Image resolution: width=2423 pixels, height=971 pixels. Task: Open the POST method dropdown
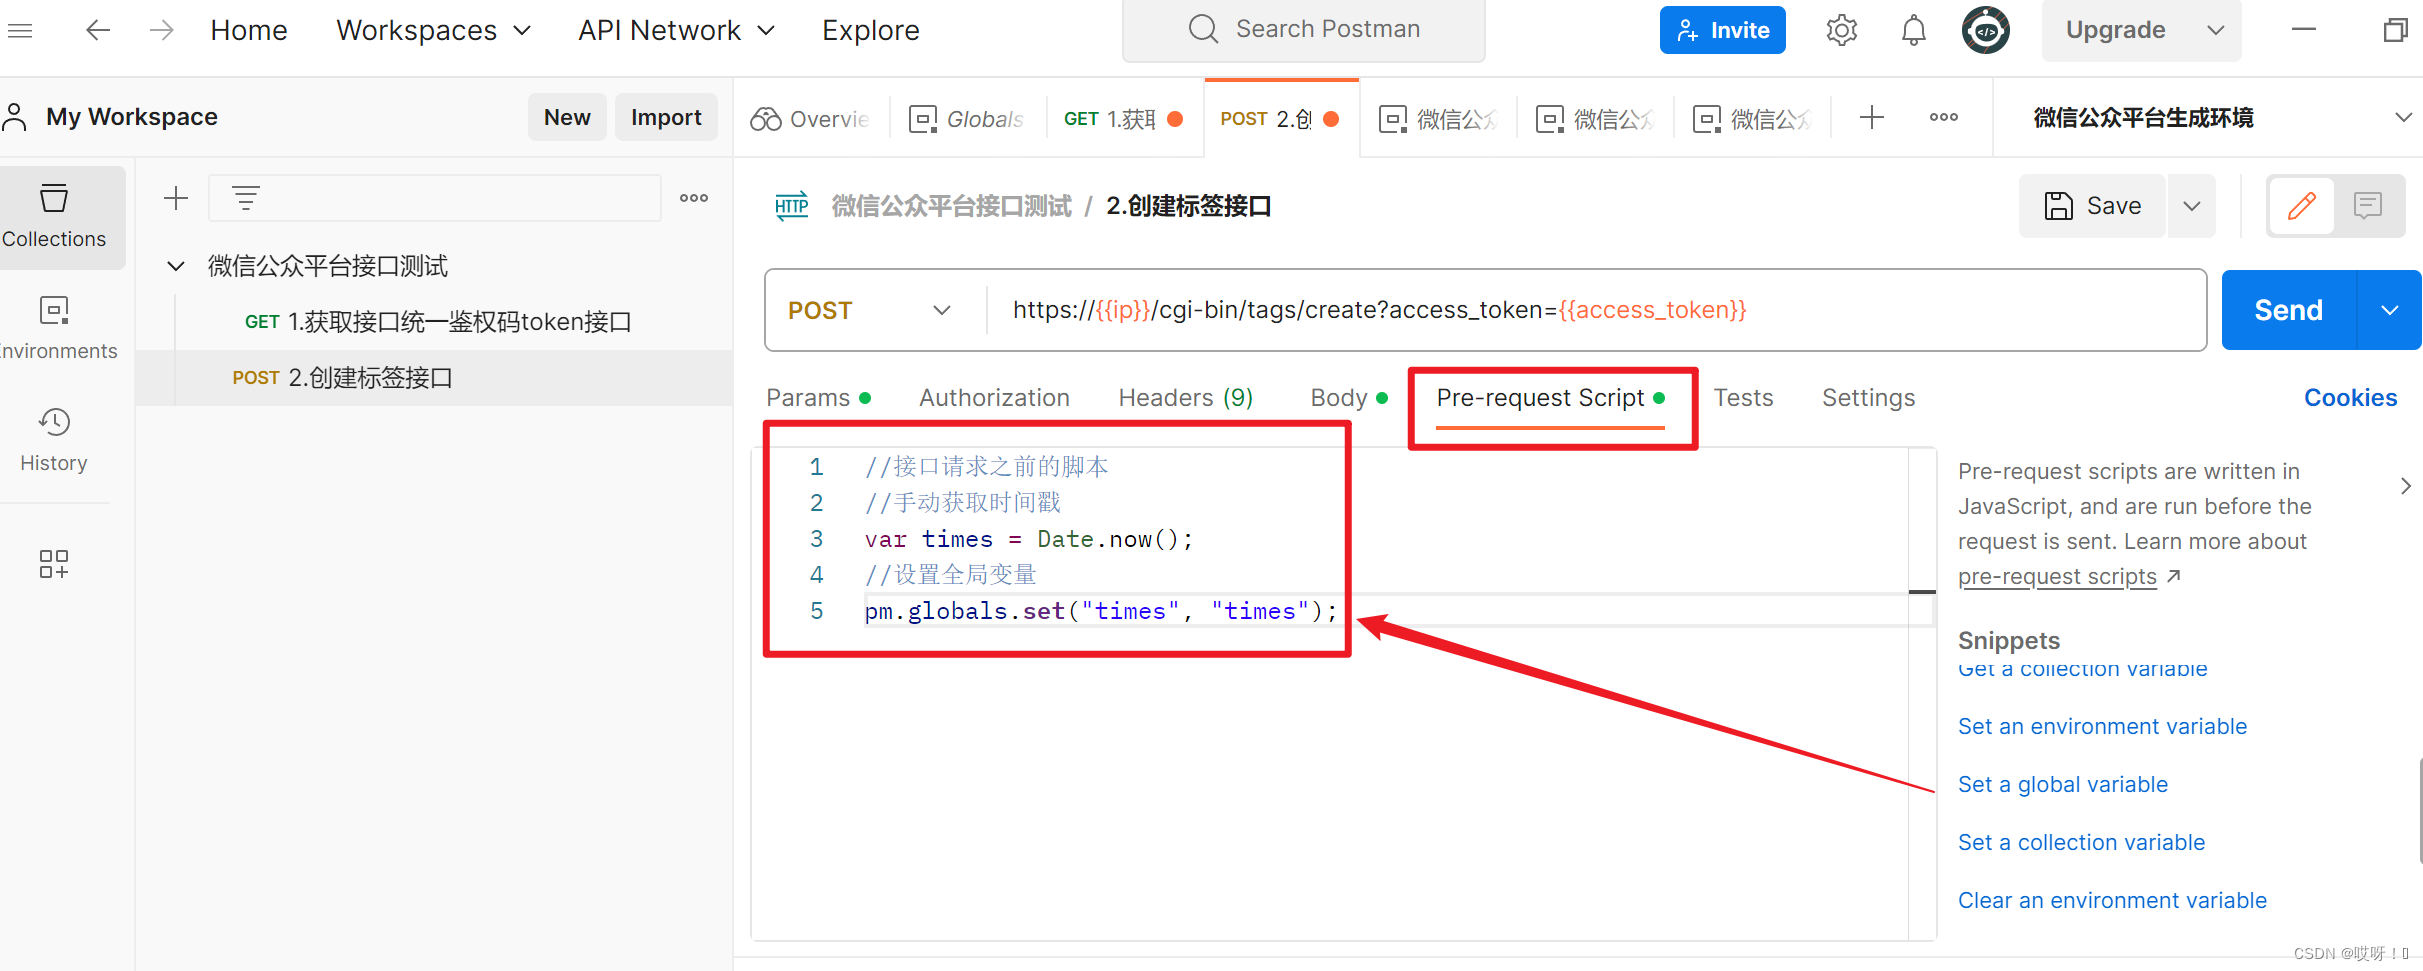click(x=869, y=310)
